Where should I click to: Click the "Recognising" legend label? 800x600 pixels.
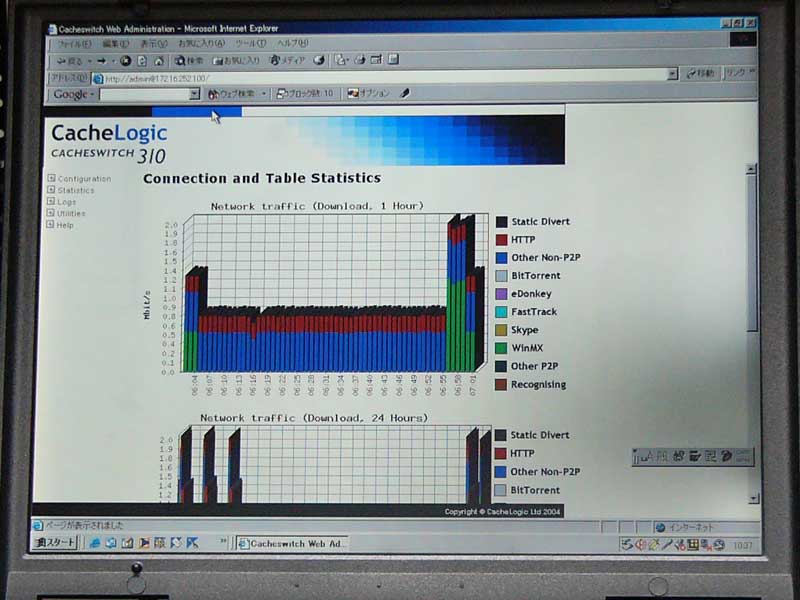pyautogui.click(x=538, y=385)
